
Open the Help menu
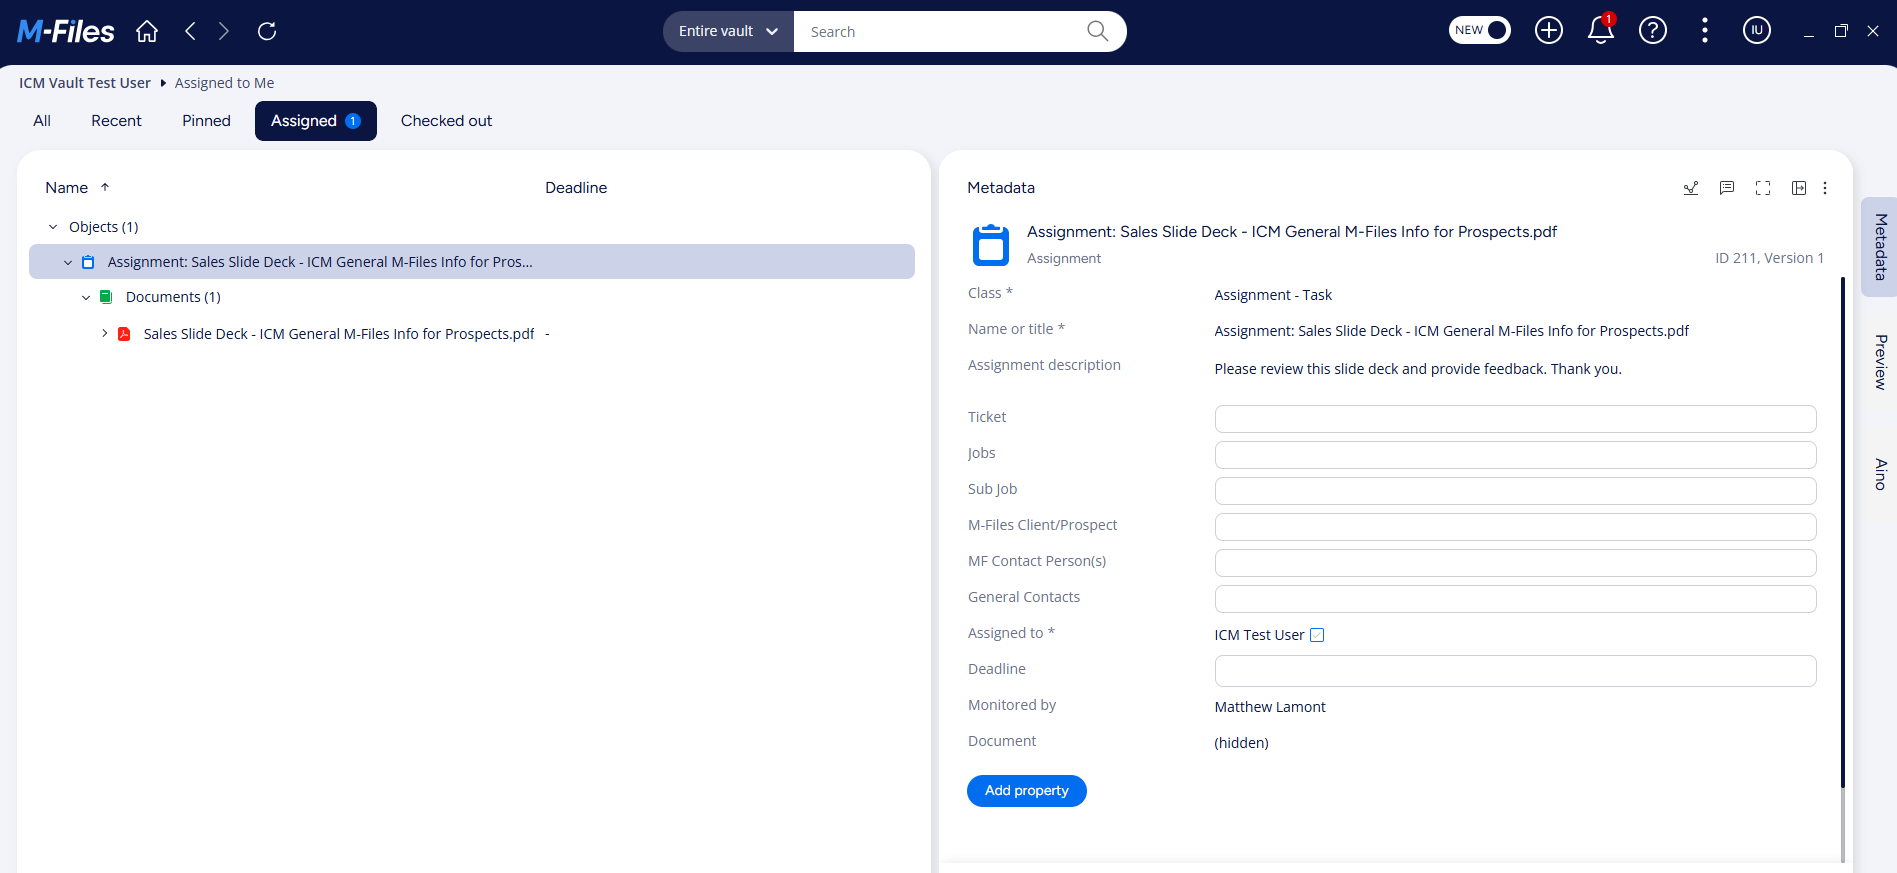[x=1653, y=31]
